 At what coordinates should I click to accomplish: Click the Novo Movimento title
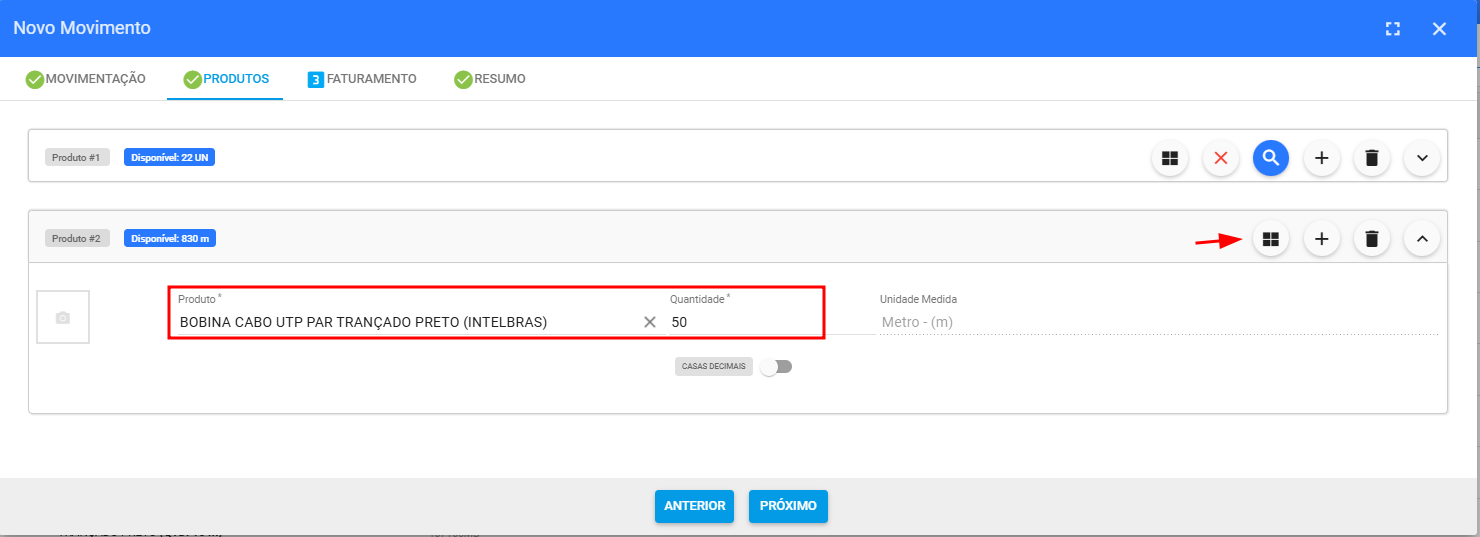coord(82,28)
